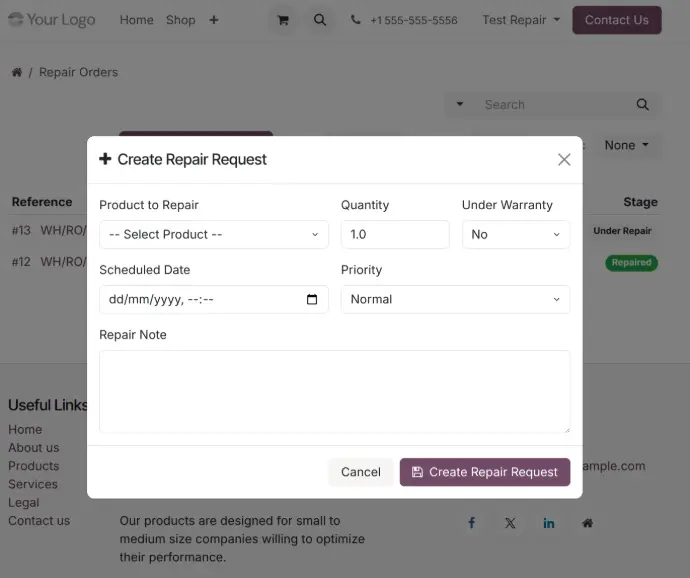
Task: Close the Create Repair Request dialog
Action: tap(564, 160)
